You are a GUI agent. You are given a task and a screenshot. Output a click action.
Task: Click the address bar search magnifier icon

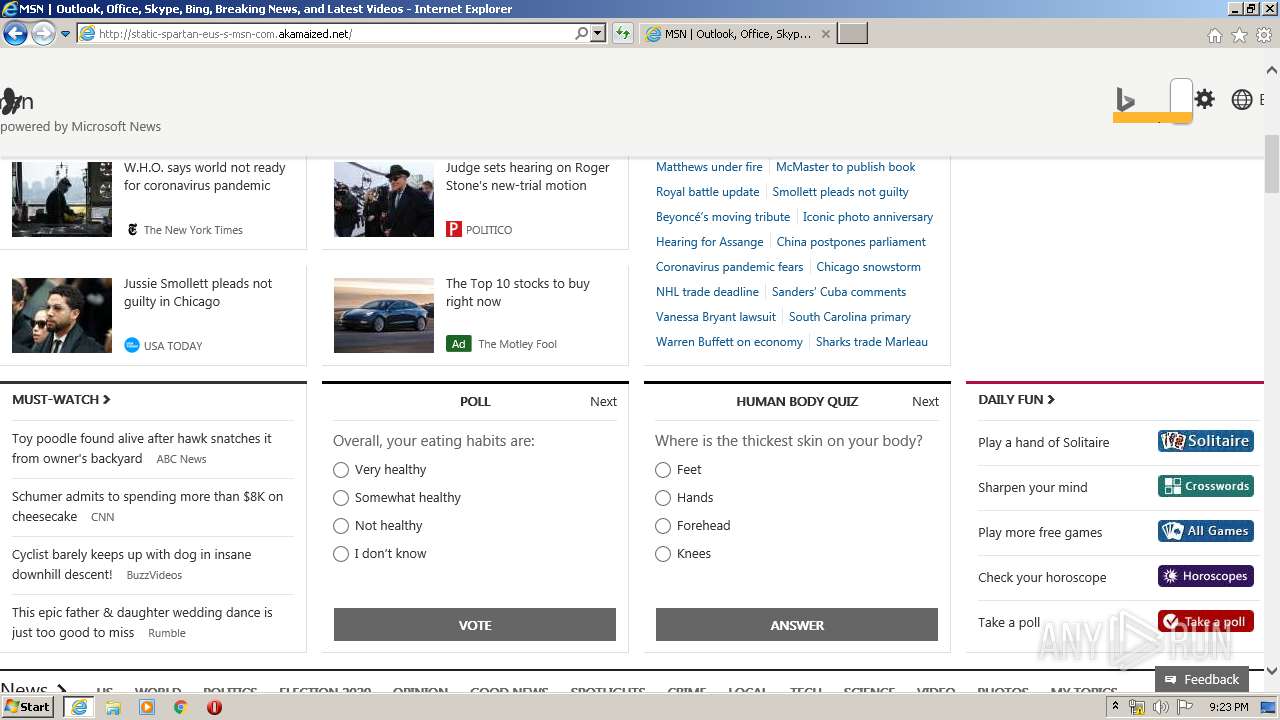point(581,33)
